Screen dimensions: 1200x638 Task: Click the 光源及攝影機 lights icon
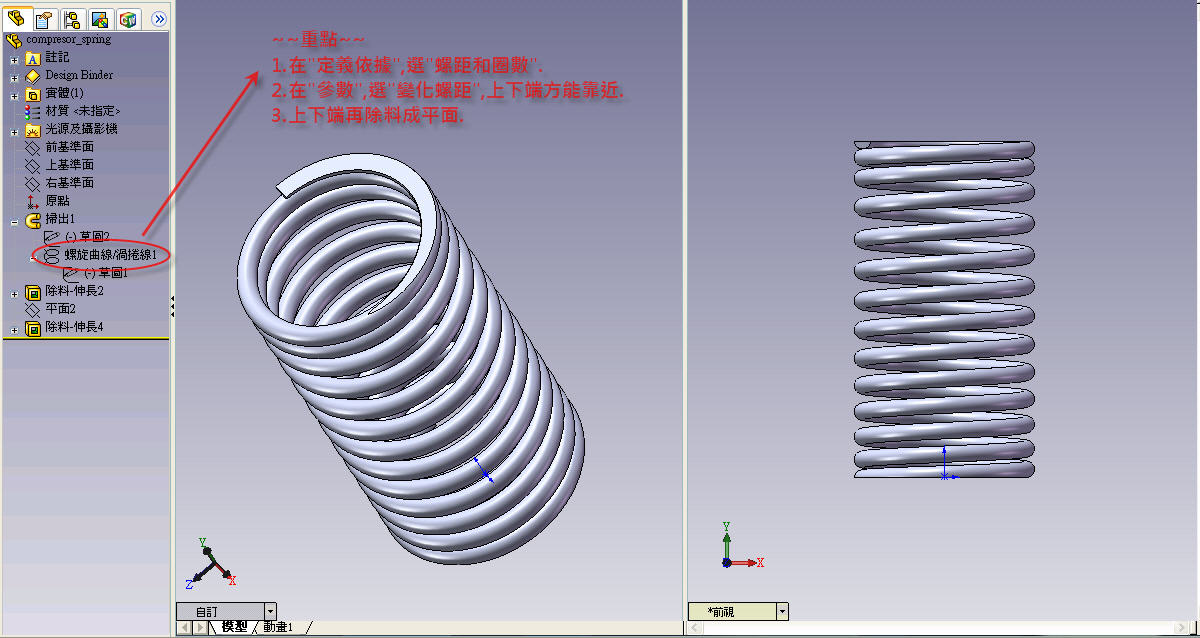pos(33,130)
